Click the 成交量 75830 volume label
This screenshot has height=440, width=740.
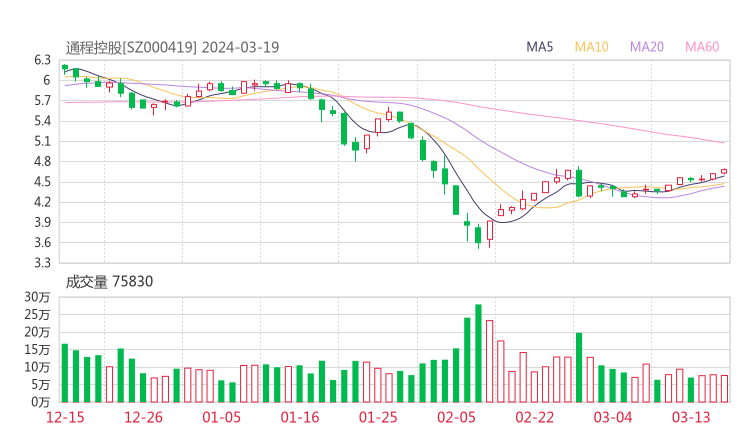click(x=109, y=281)
